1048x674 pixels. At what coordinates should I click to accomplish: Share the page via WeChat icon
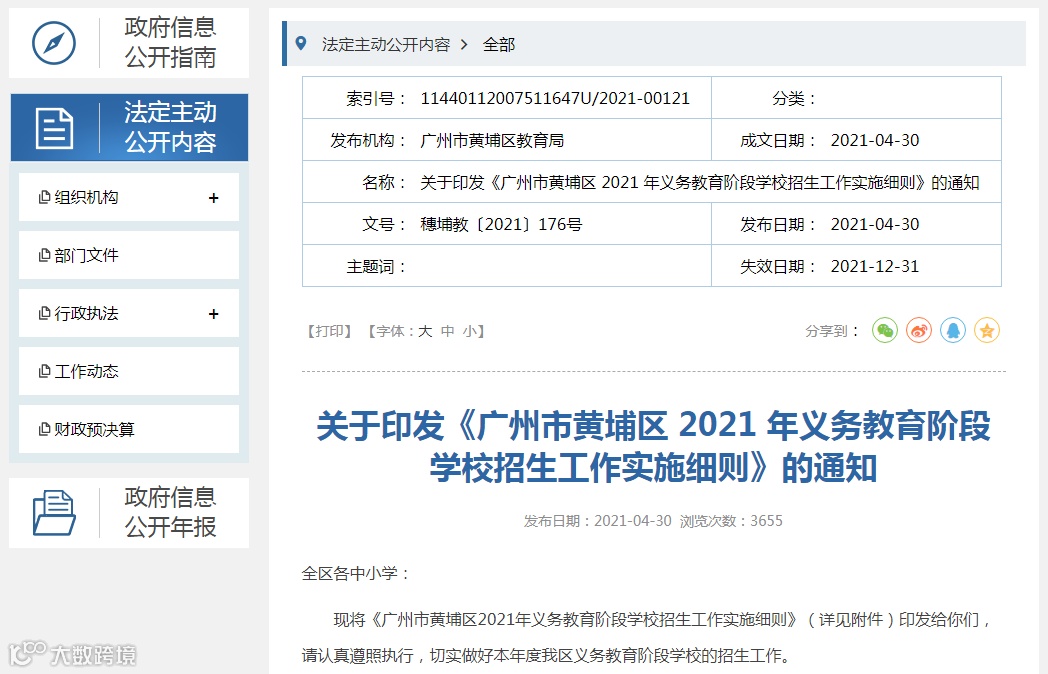885,330
